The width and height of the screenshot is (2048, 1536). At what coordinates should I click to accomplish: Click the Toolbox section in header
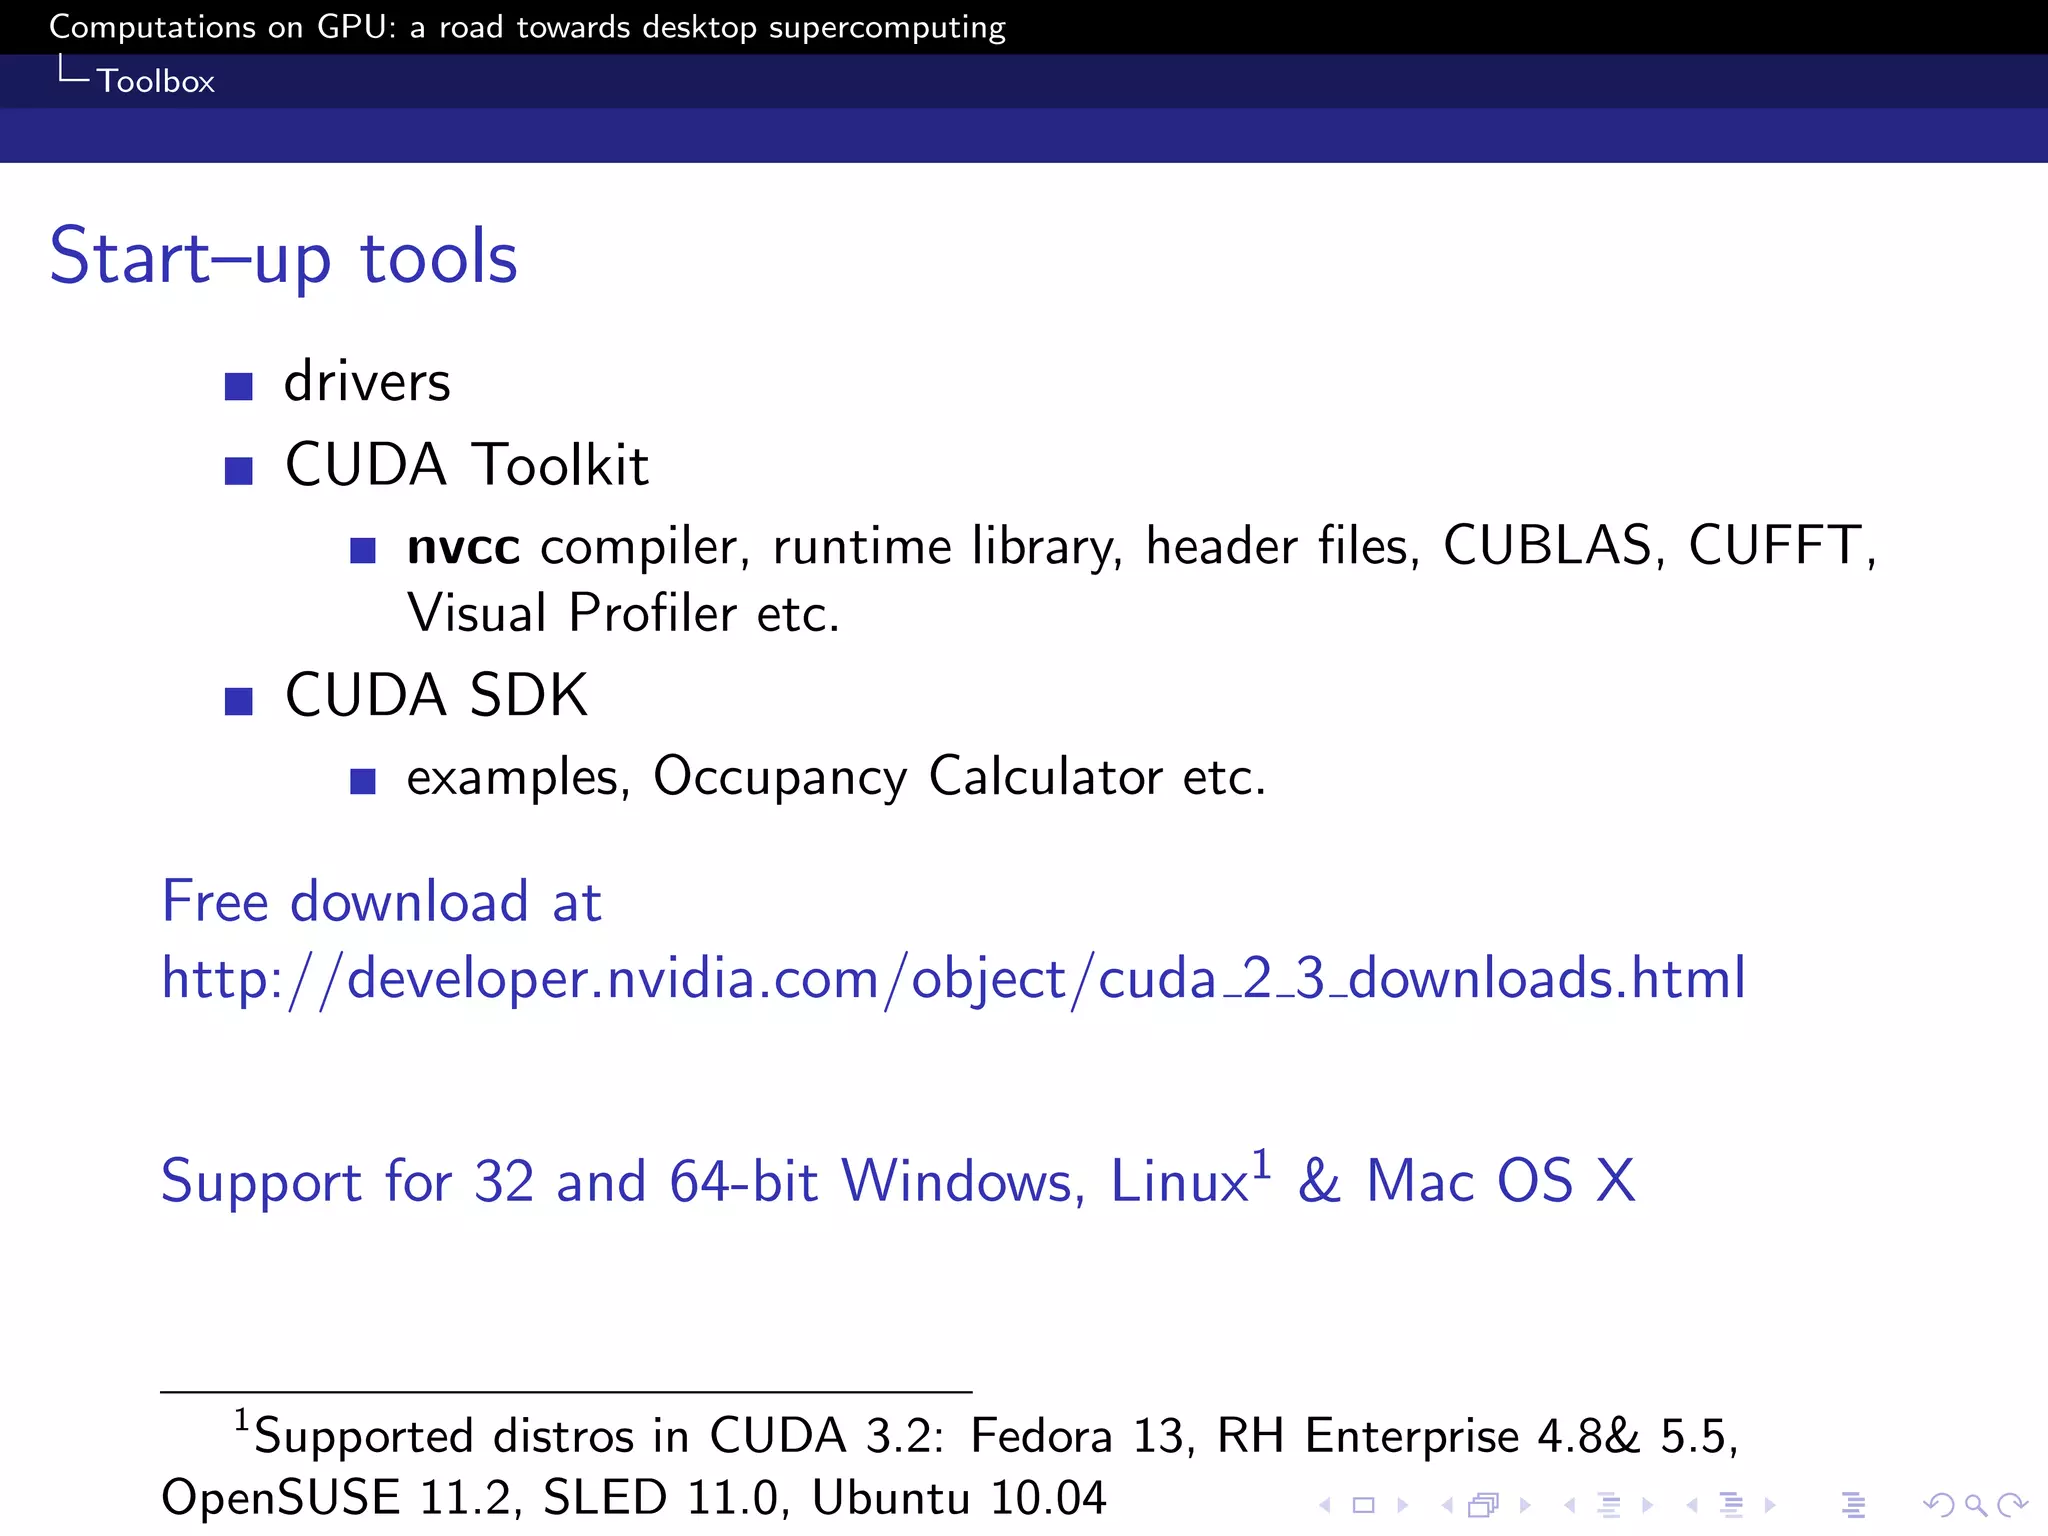pos(156,81)
